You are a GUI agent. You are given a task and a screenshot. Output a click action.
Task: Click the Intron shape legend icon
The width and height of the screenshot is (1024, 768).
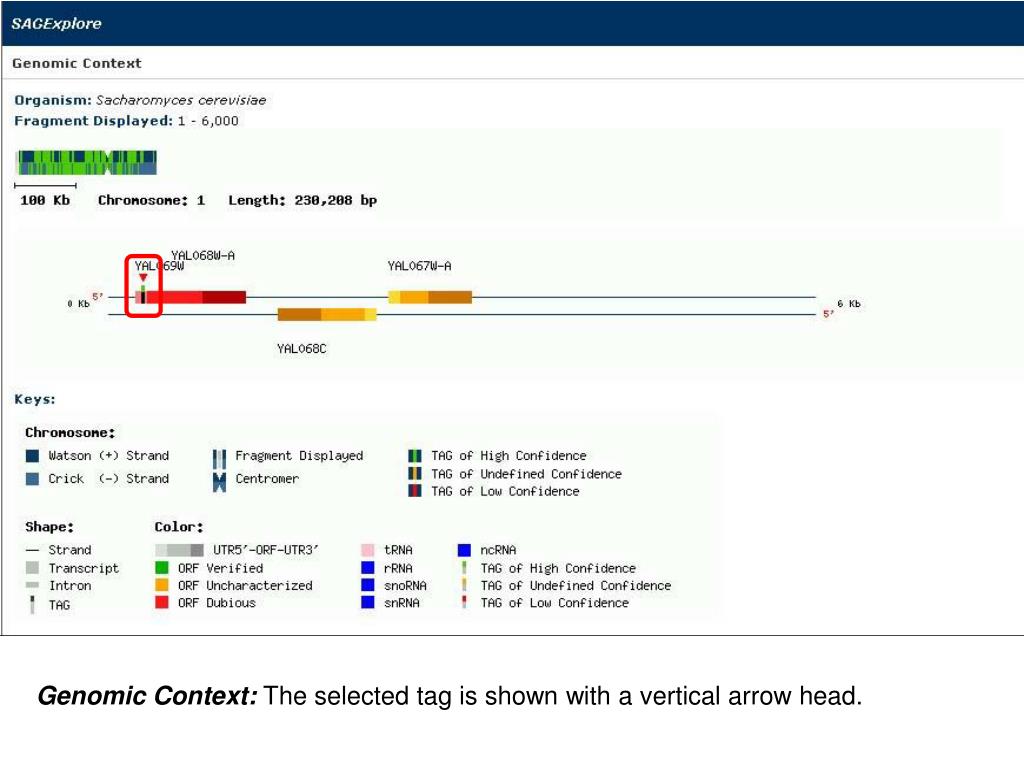click(32, 586)
